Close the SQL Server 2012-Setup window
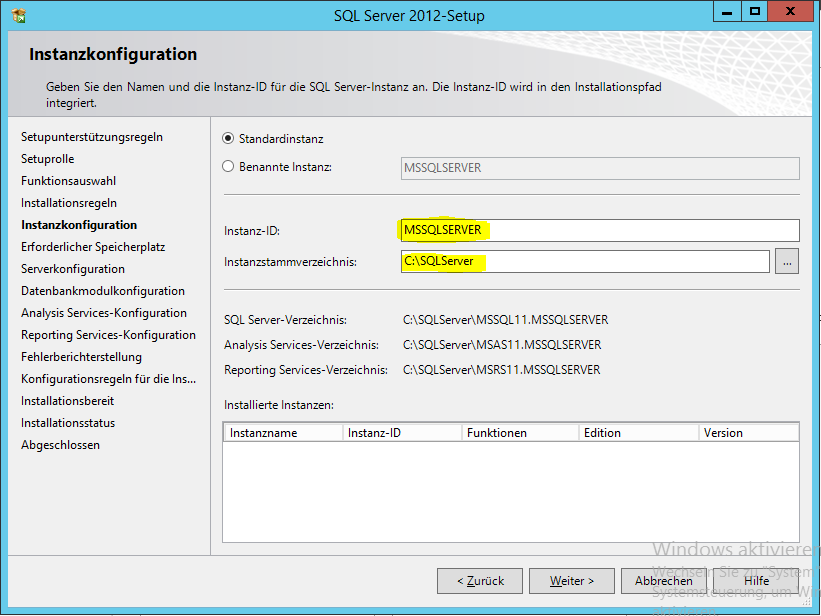The image size is (821, 616). click(791, 12)
